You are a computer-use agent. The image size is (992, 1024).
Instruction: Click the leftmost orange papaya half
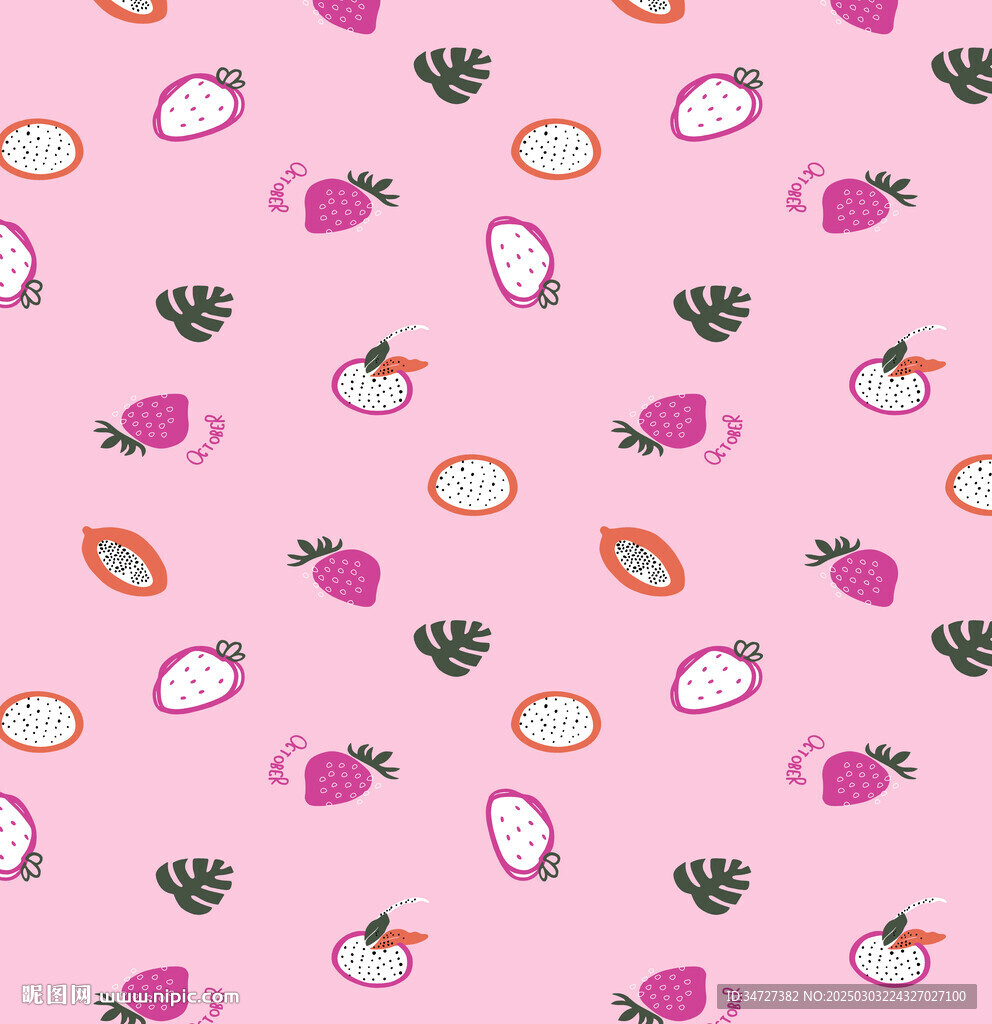point(124,561)
